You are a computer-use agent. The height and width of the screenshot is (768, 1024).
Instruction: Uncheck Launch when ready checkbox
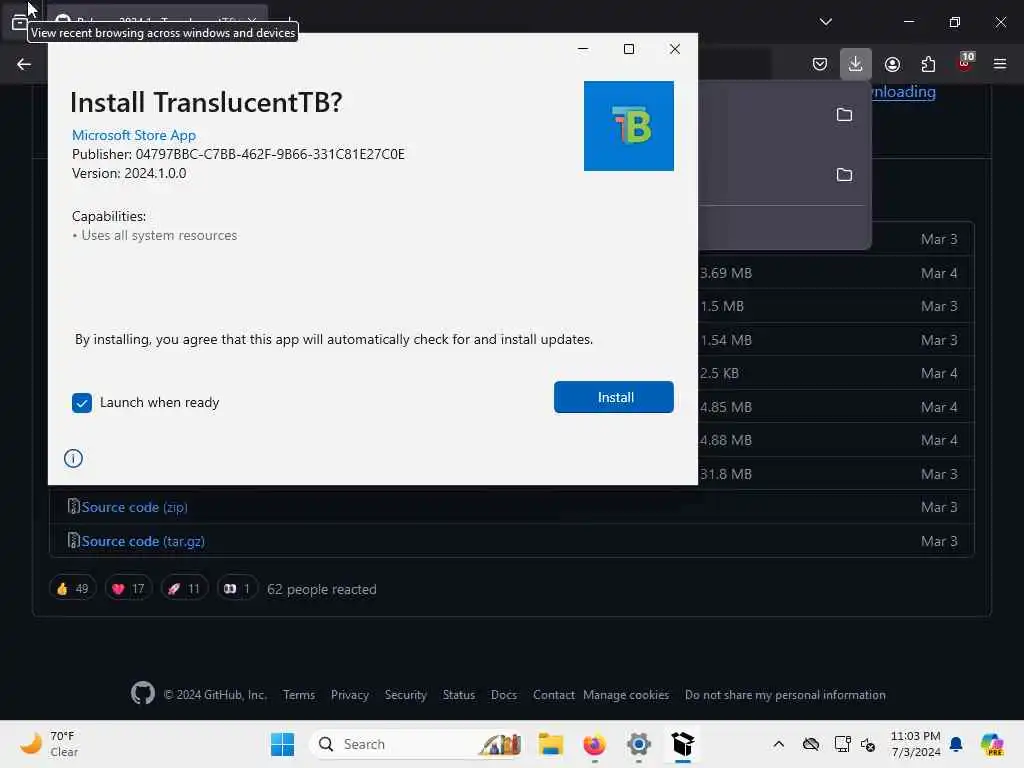coord(82,403)
